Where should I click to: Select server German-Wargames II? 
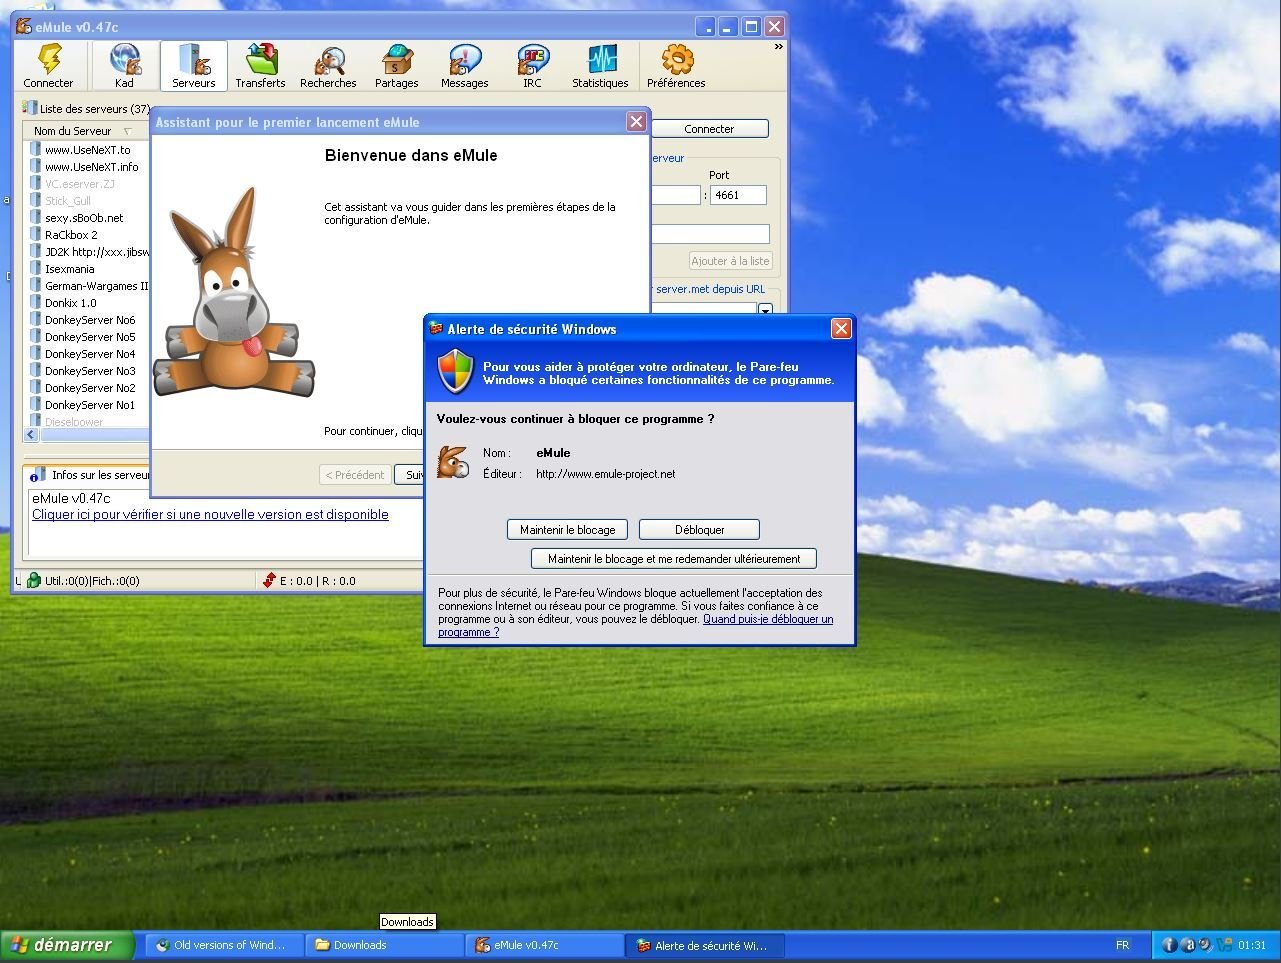[96, 286]
